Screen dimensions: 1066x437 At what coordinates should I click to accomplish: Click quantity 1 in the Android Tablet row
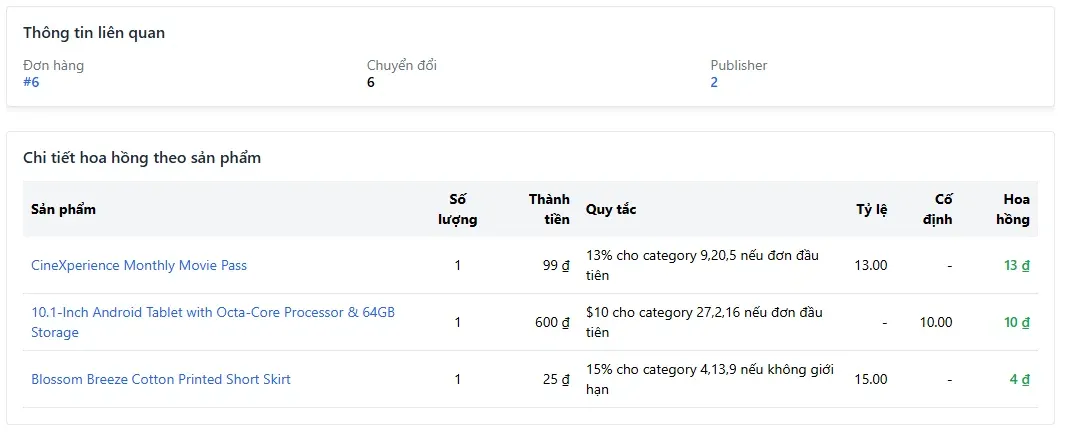tap(458, 322)
